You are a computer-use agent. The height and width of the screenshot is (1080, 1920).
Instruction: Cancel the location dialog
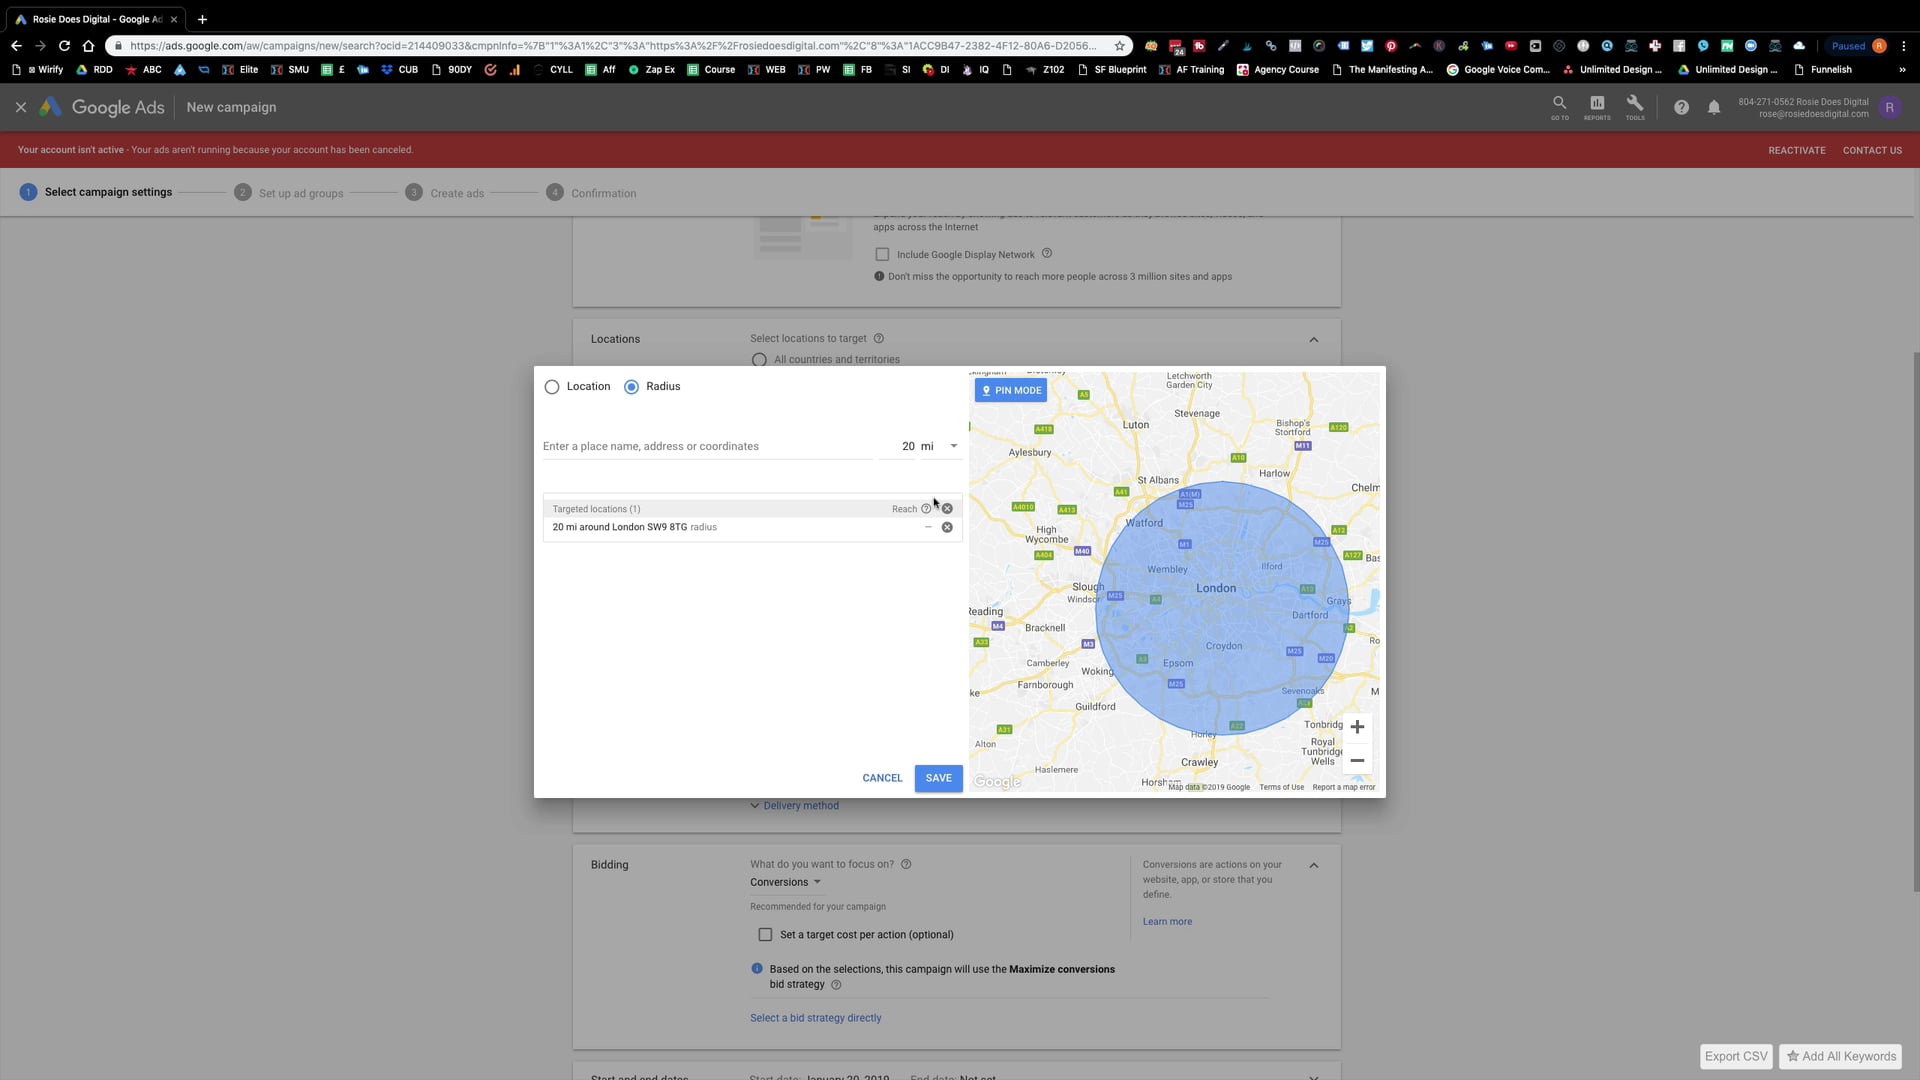[x=882, y=778]
